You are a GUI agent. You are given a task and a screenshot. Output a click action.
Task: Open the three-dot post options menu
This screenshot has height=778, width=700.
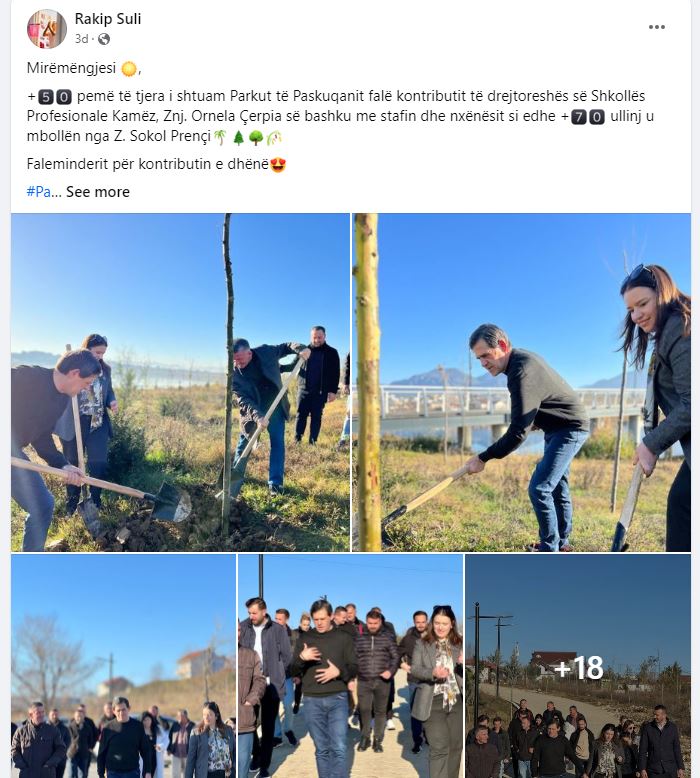[656, 27]
